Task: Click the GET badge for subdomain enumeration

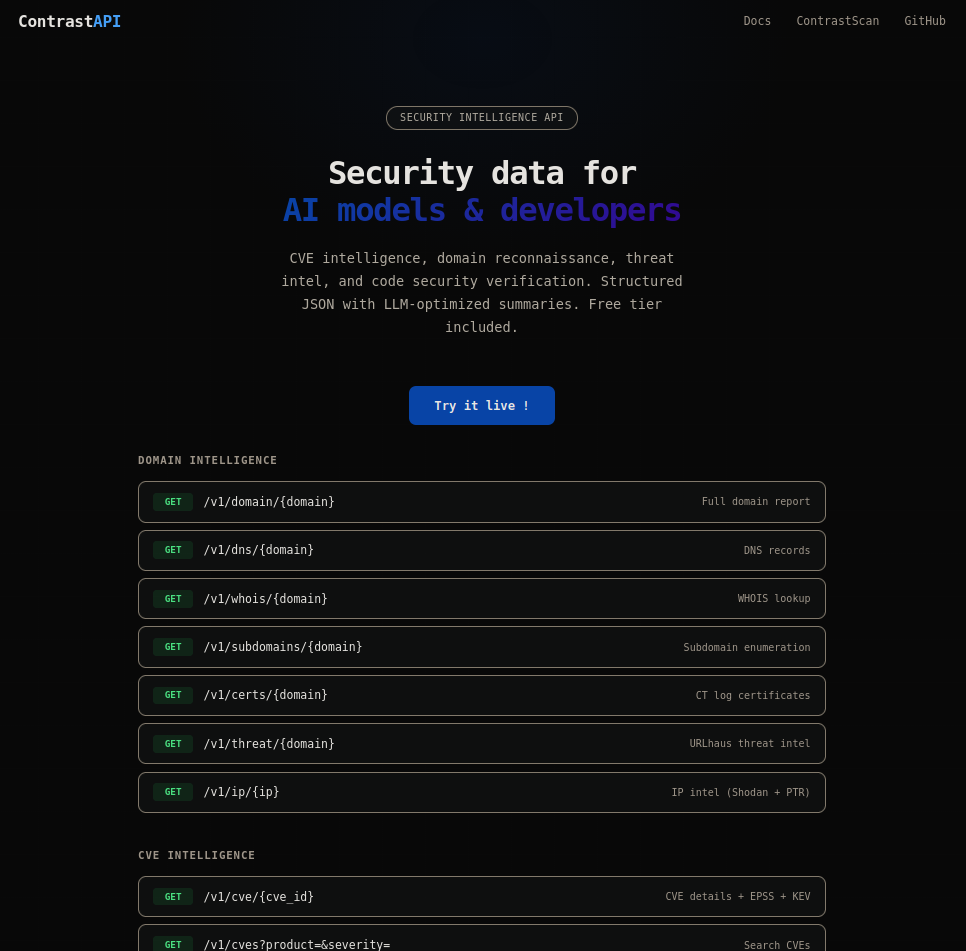Action: tap(173, 647)
